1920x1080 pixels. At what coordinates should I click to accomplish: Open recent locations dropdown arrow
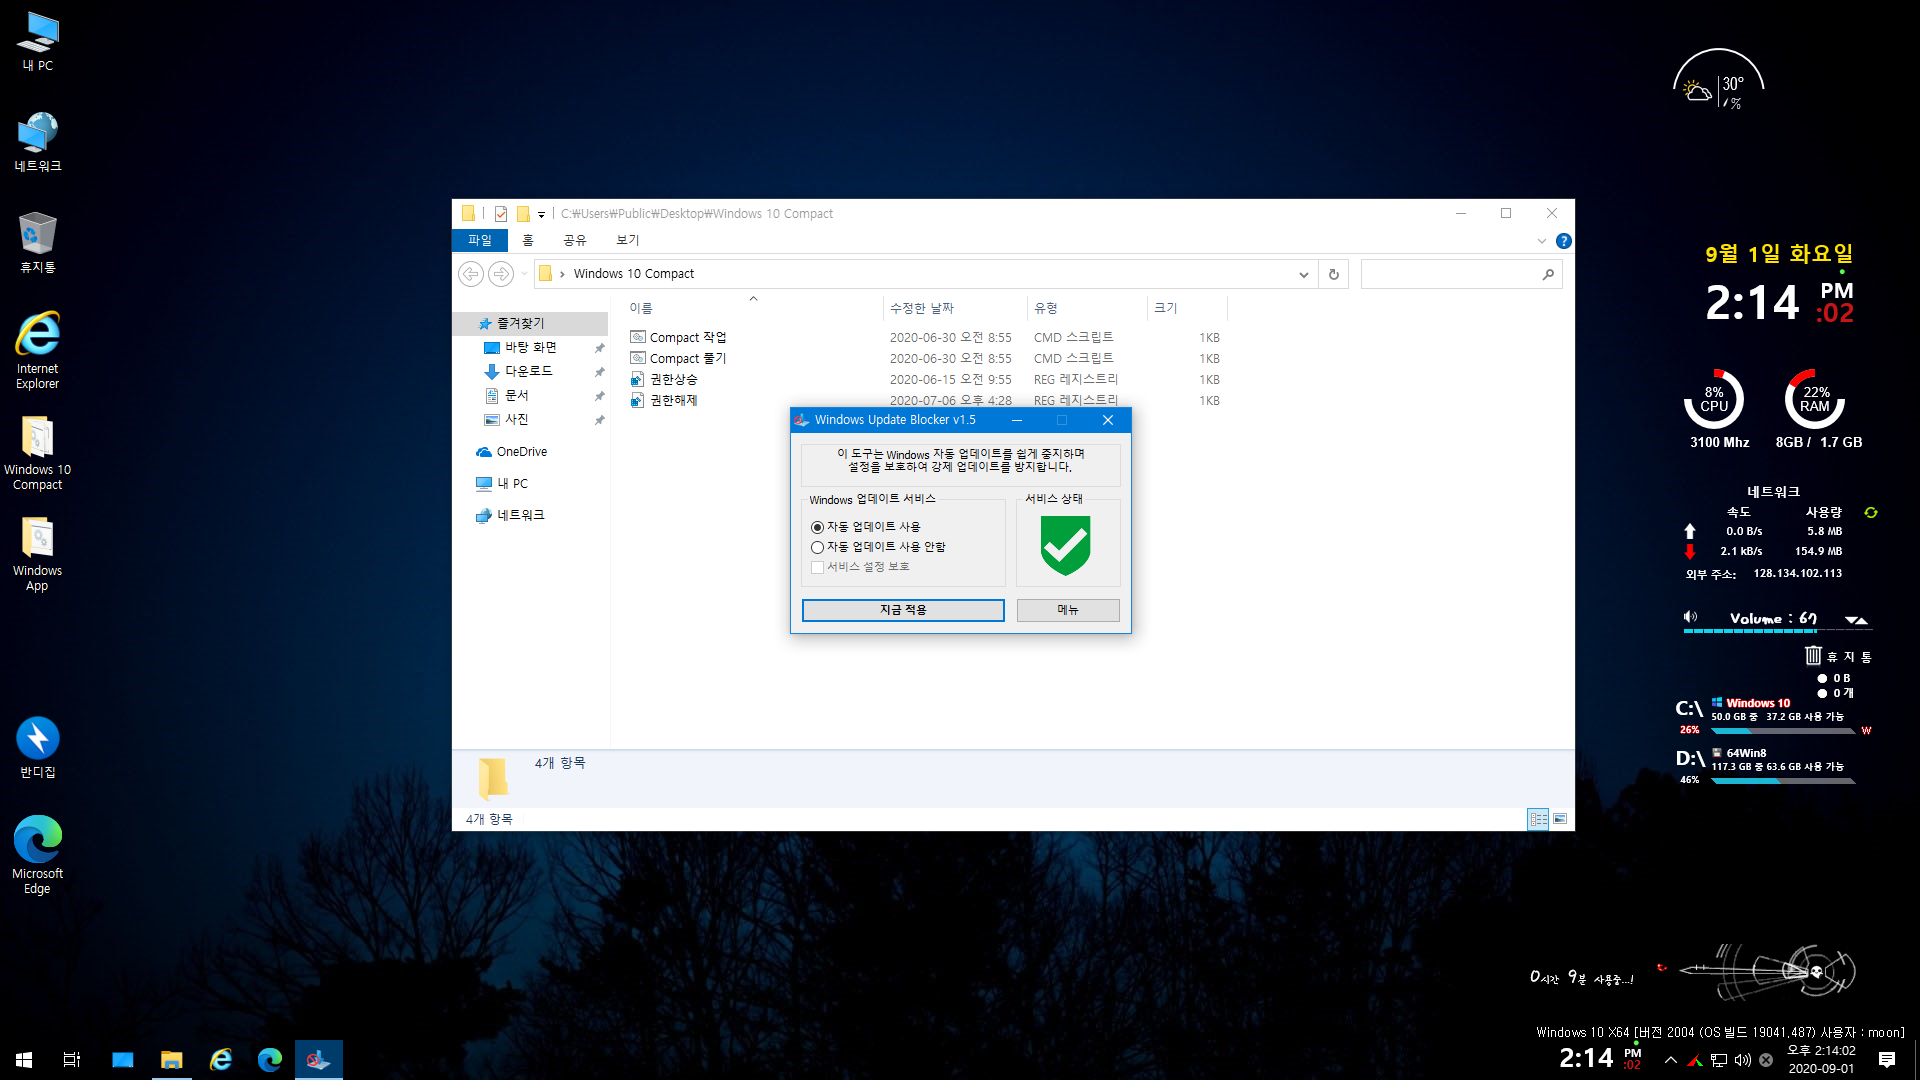[x=524, y=273]
